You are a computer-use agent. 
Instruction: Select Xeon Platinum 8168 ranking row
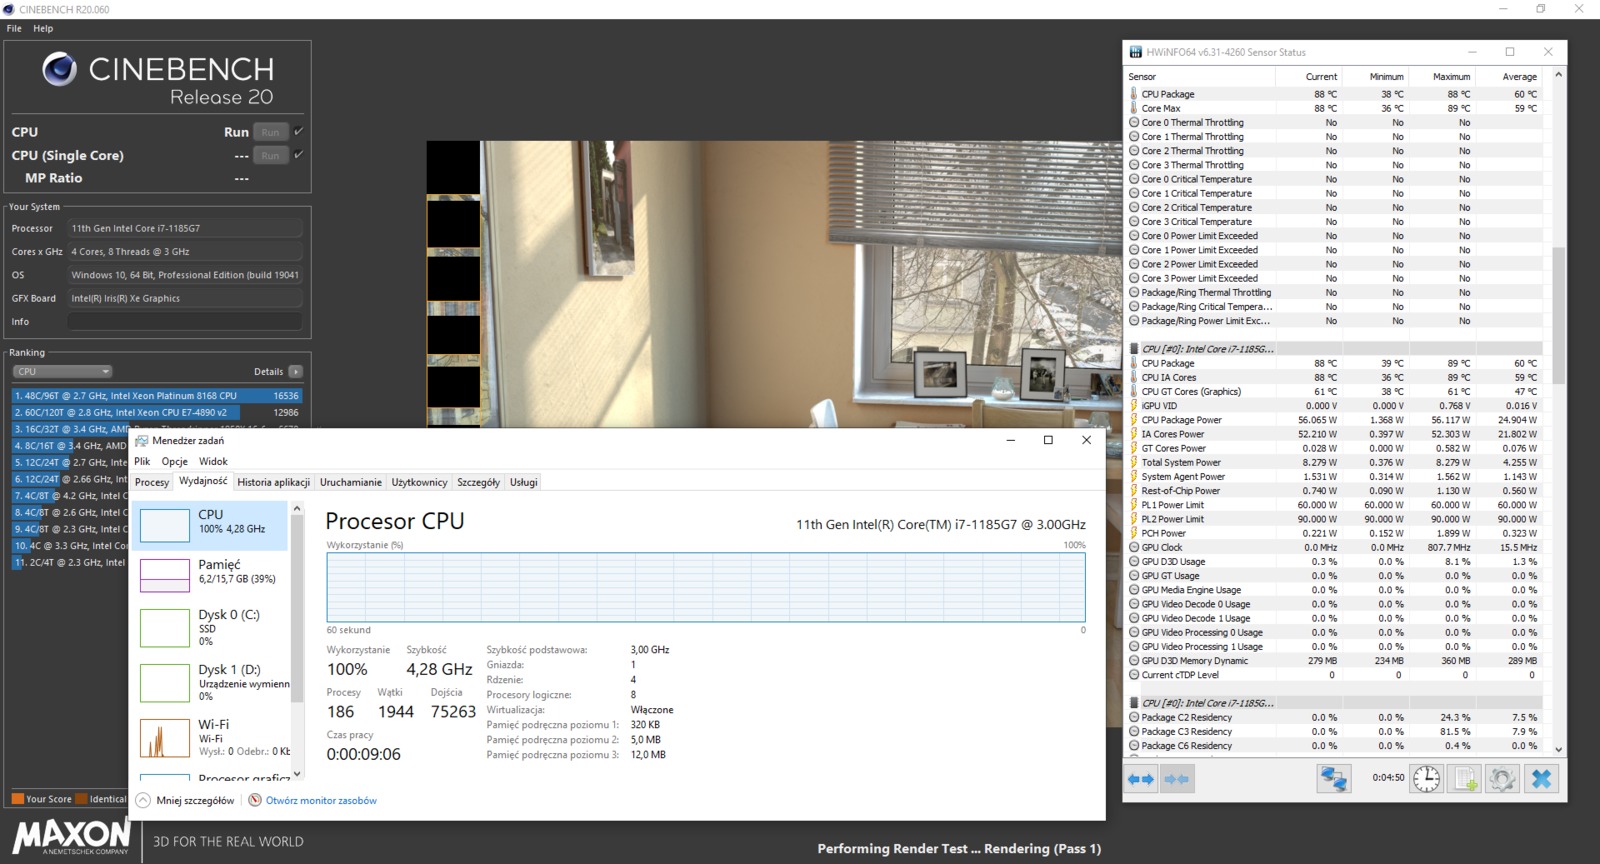pyautogui.click(x=156, y=395)
